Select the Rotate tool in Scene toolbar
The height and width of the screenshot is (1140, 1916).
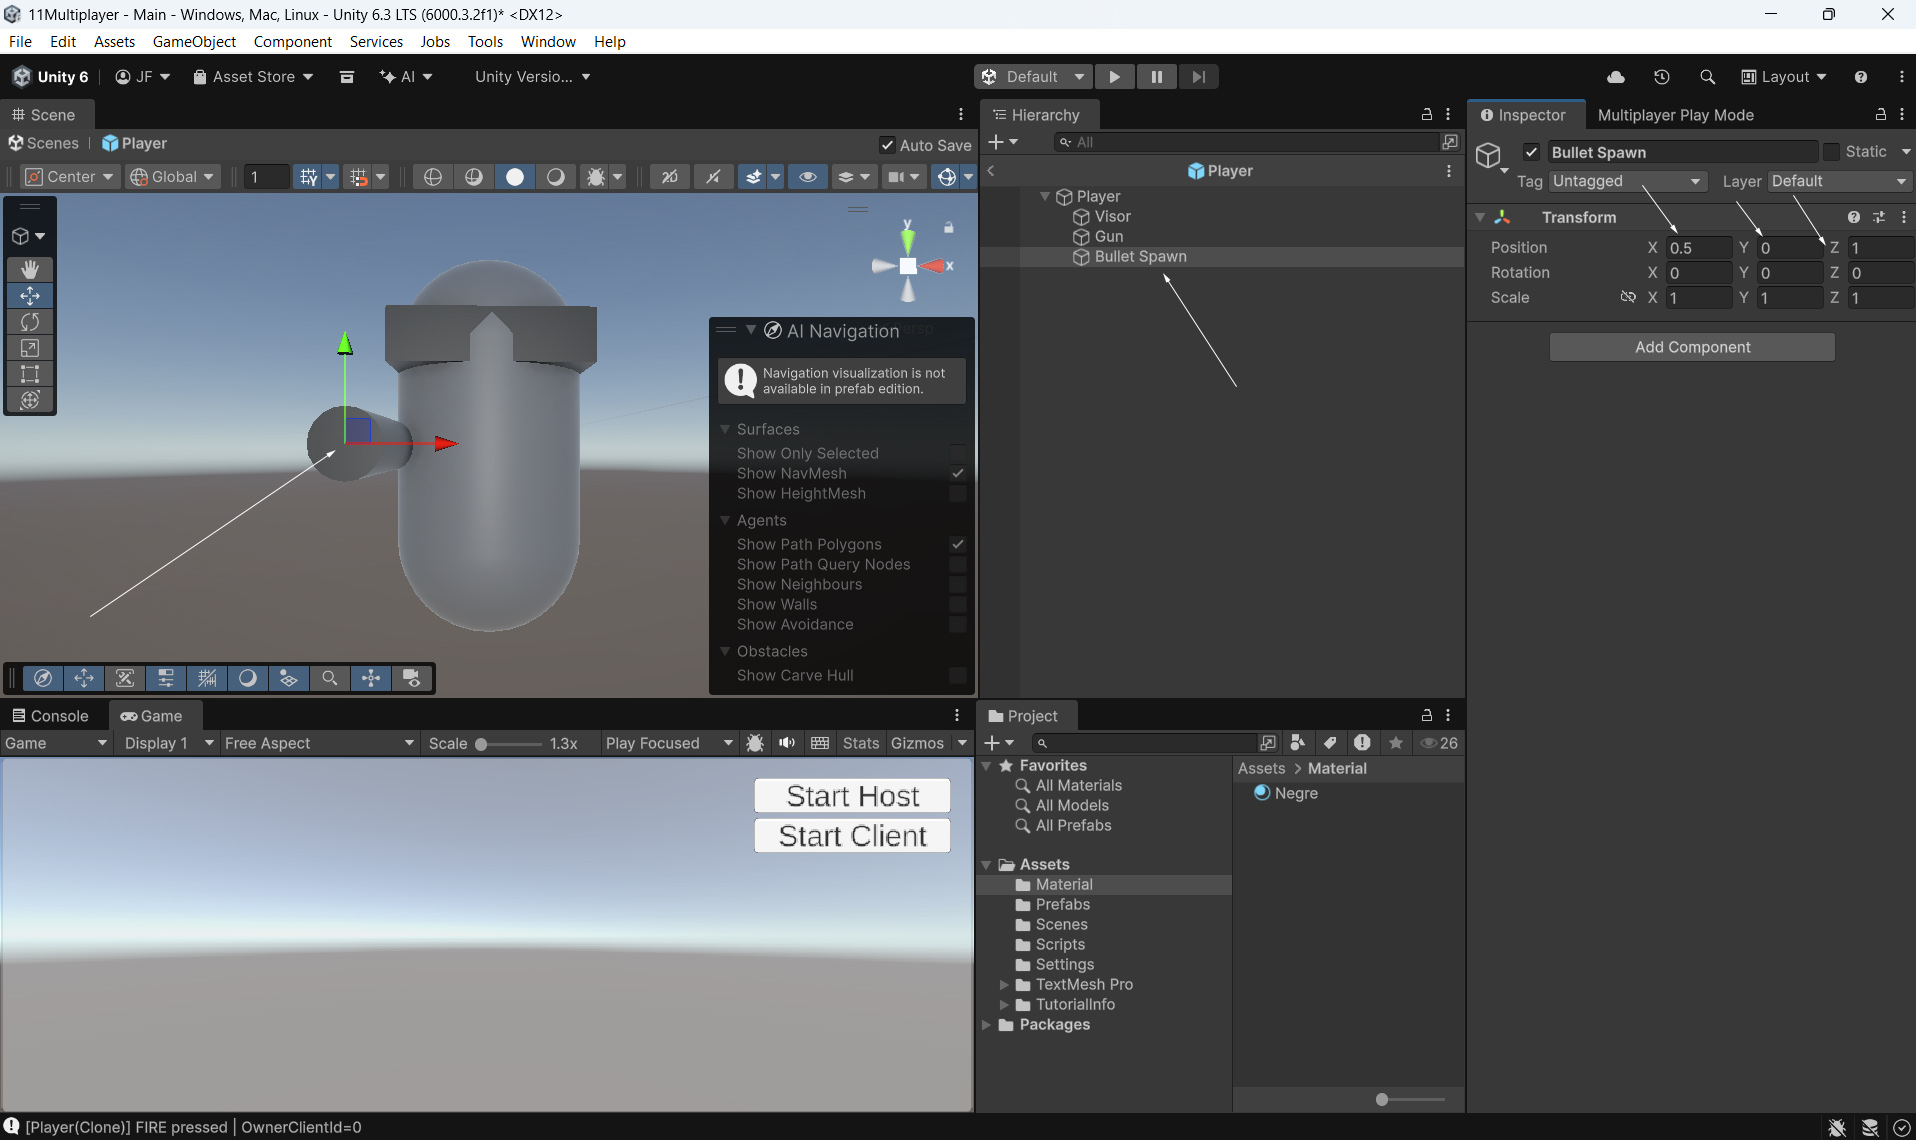[30, 322]
